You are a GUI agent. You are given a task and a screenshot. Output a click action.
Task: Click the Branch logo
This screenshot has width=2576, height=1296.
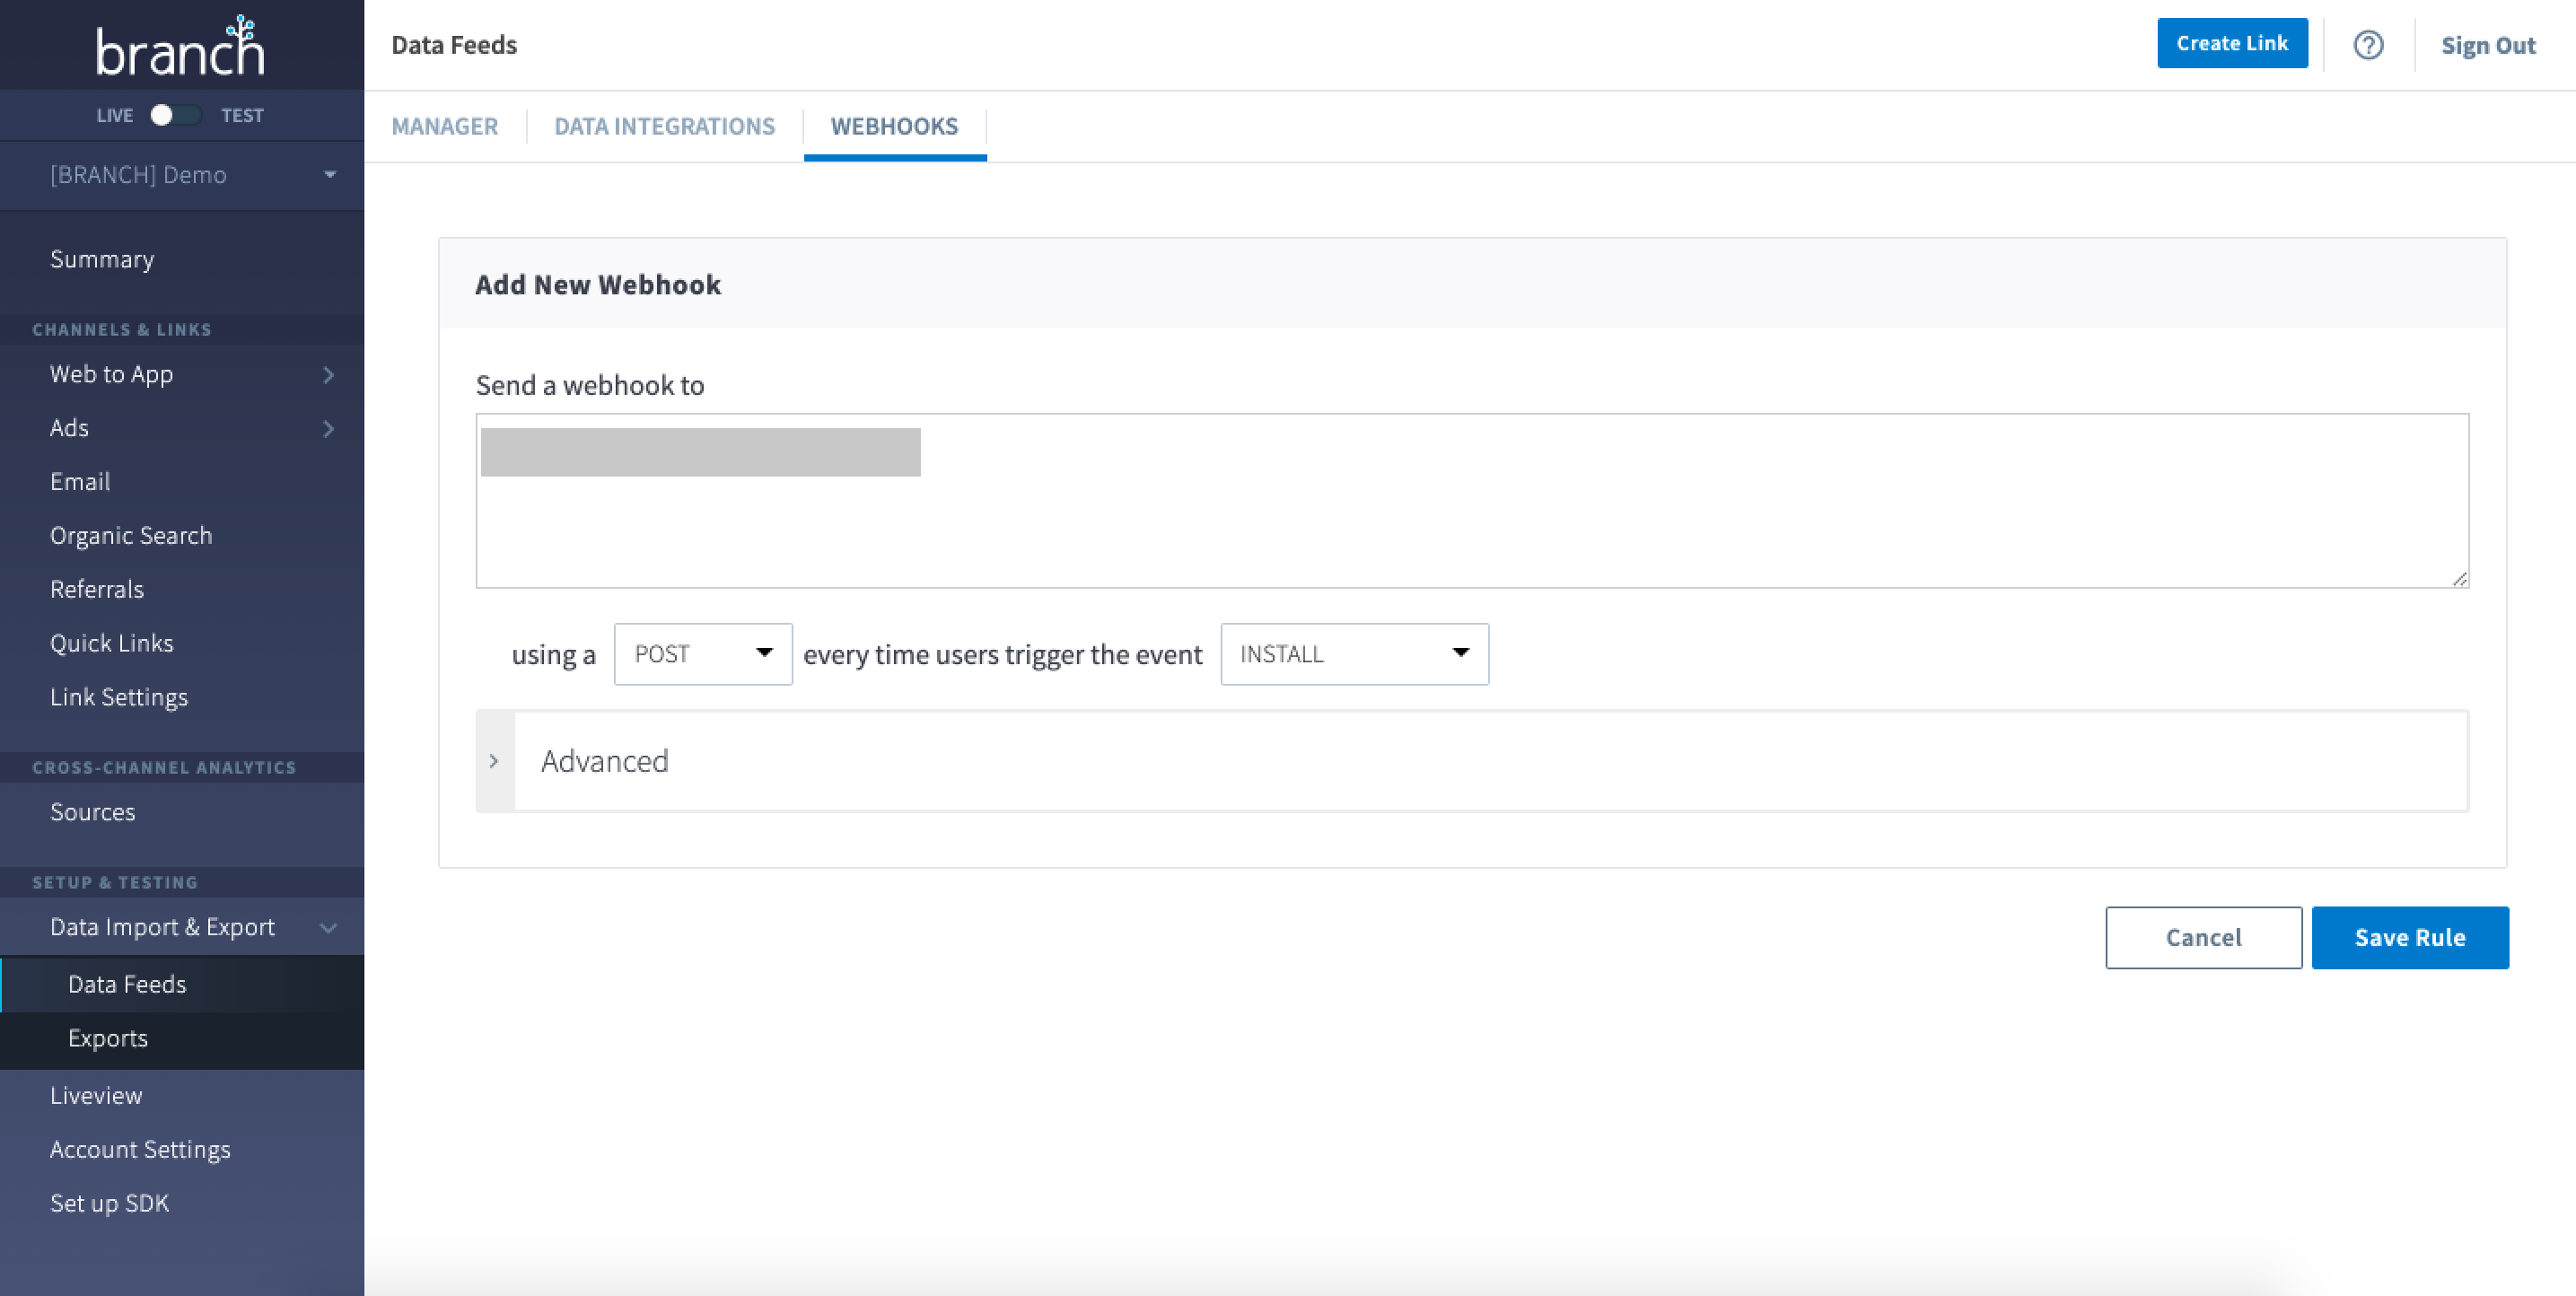point(180,46)
